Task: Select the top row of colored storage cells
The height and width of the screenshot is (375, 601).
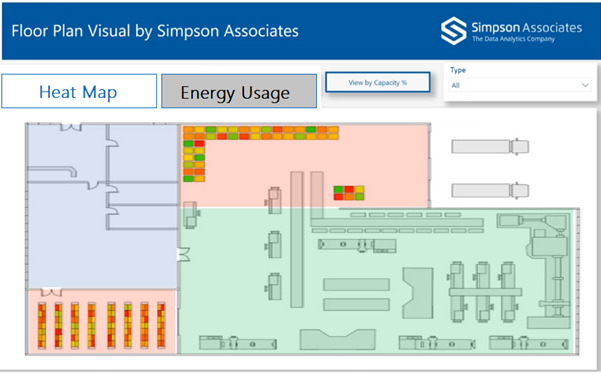Action: pyautogui.click(x=261, y=130)
